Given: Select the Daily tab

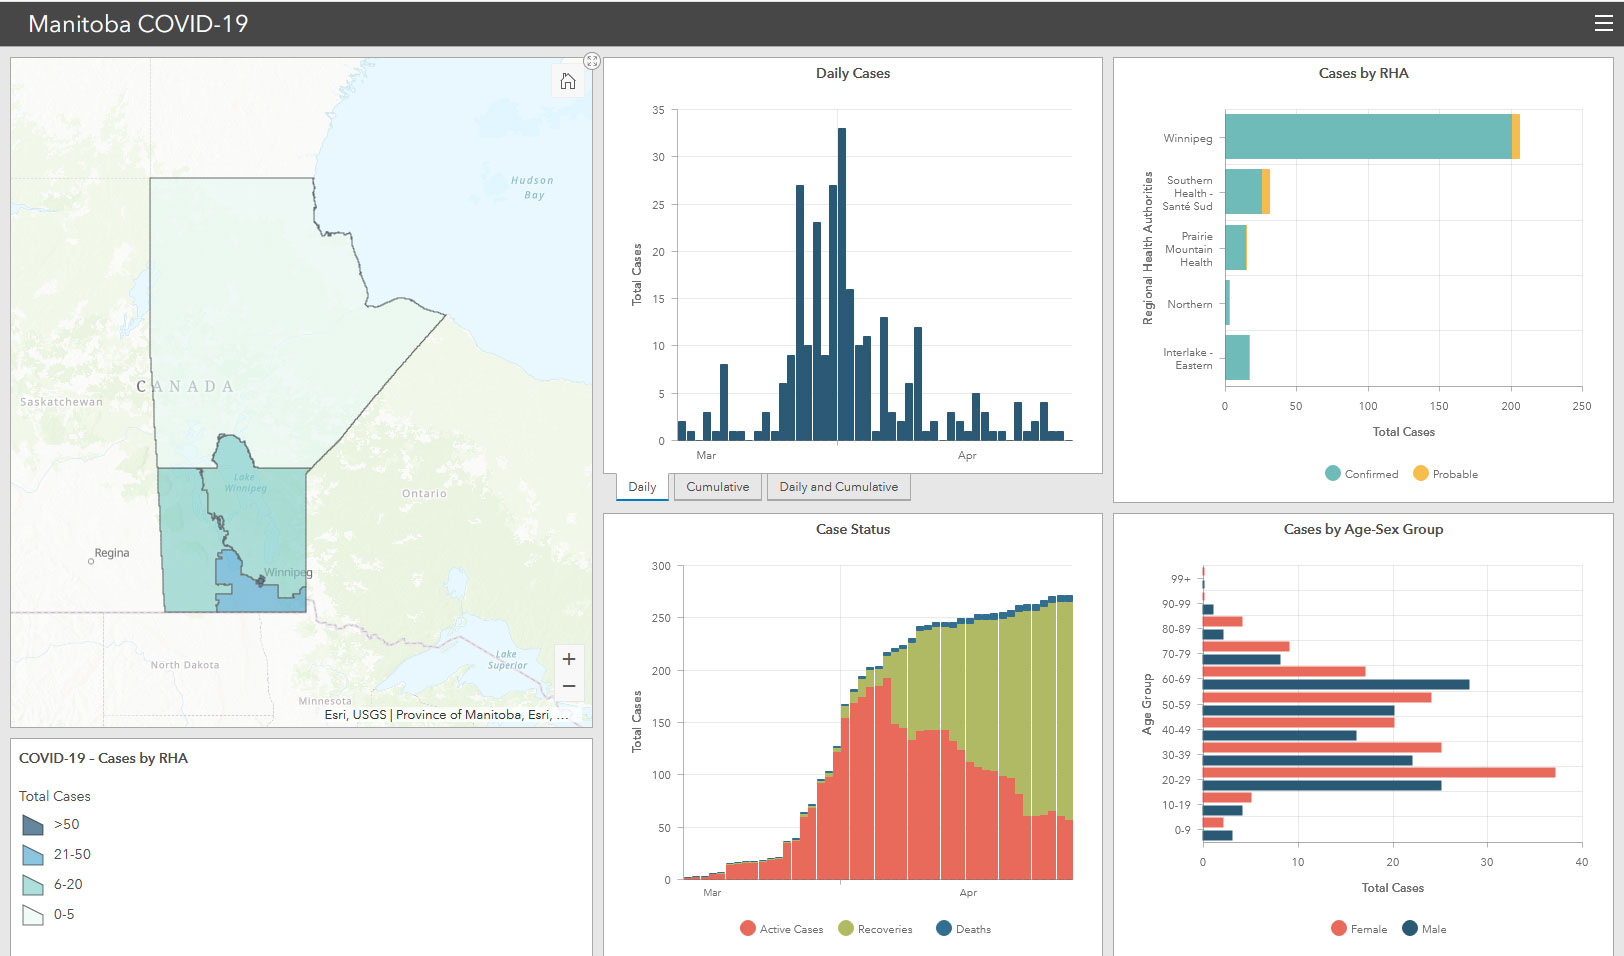Looking at the screenshot, I should point(642,487).
